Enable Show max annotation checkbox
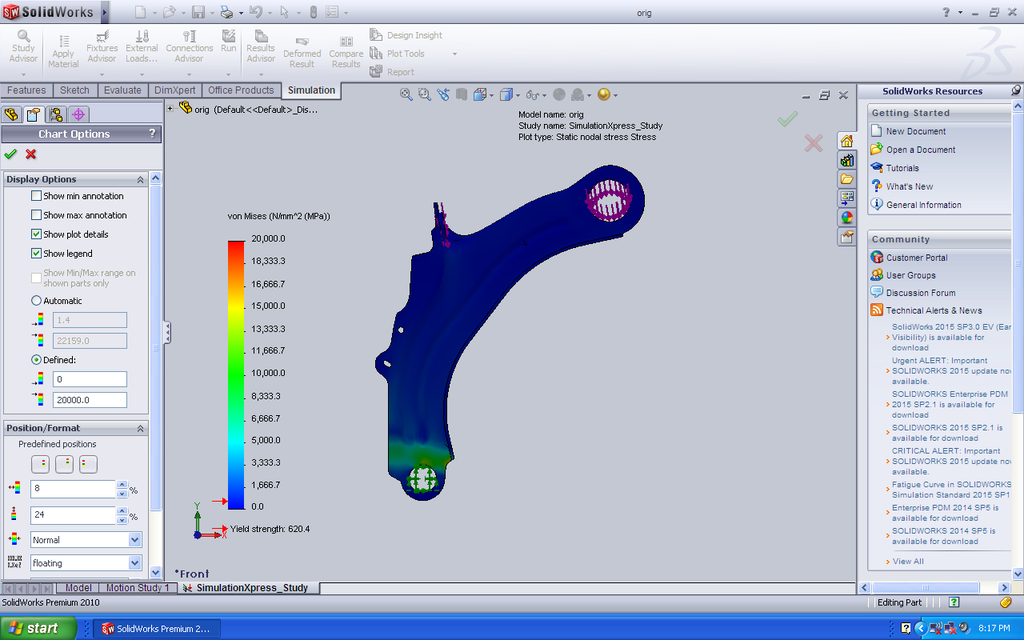Screen dimensions: 1024x640 (x=37, y=215)
